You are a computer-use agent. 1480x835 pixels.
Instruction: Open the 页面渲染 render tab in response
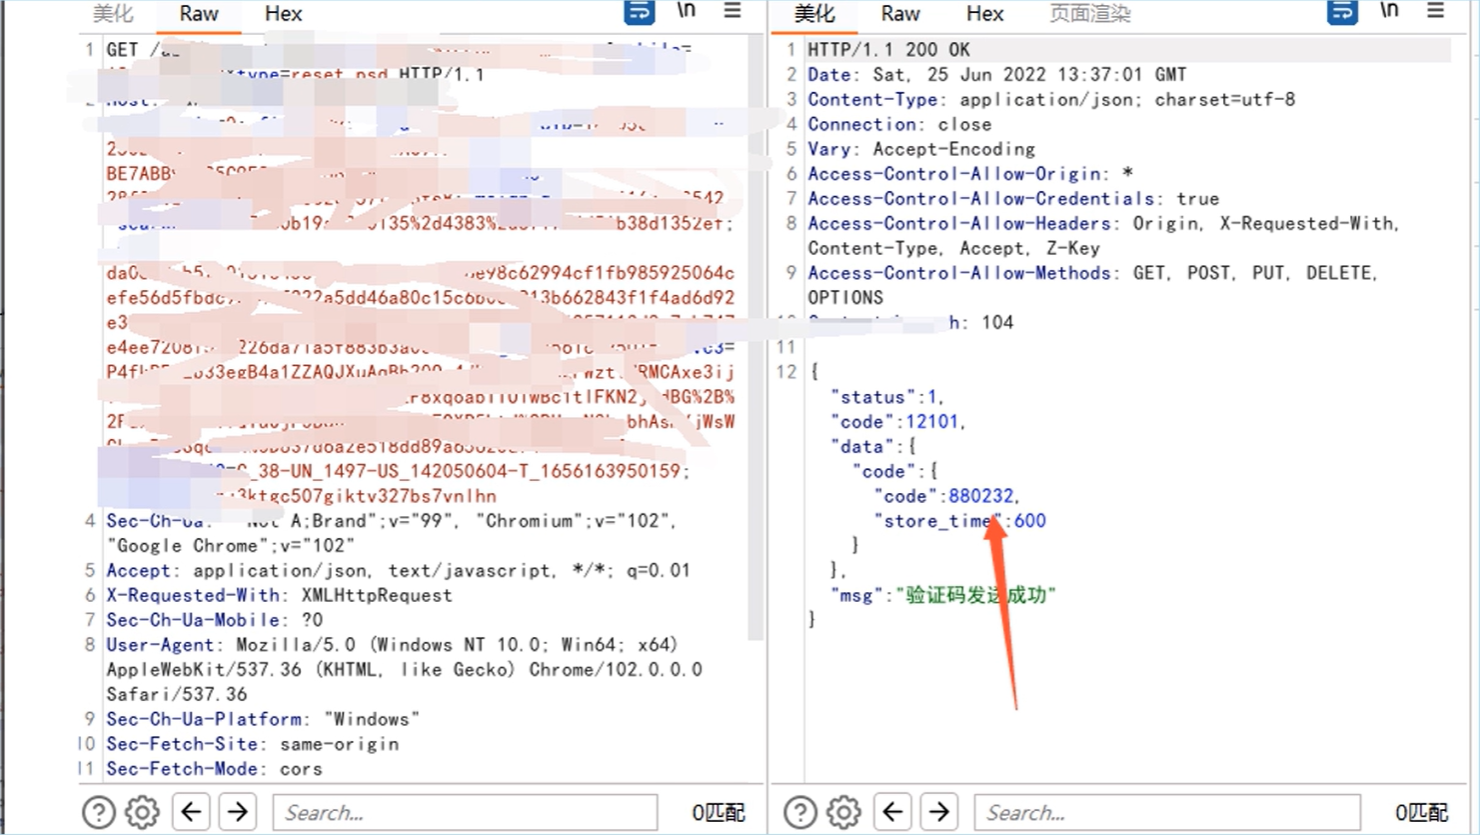1089,14
